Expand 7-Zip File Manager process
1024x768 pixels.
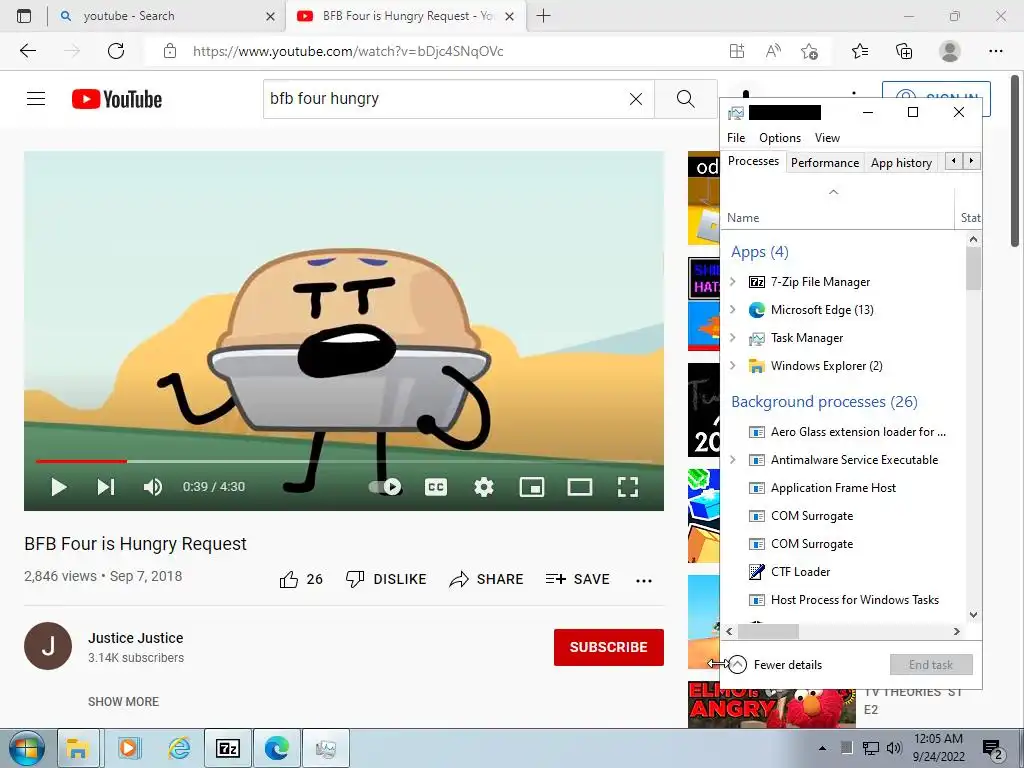pos(733,281)
